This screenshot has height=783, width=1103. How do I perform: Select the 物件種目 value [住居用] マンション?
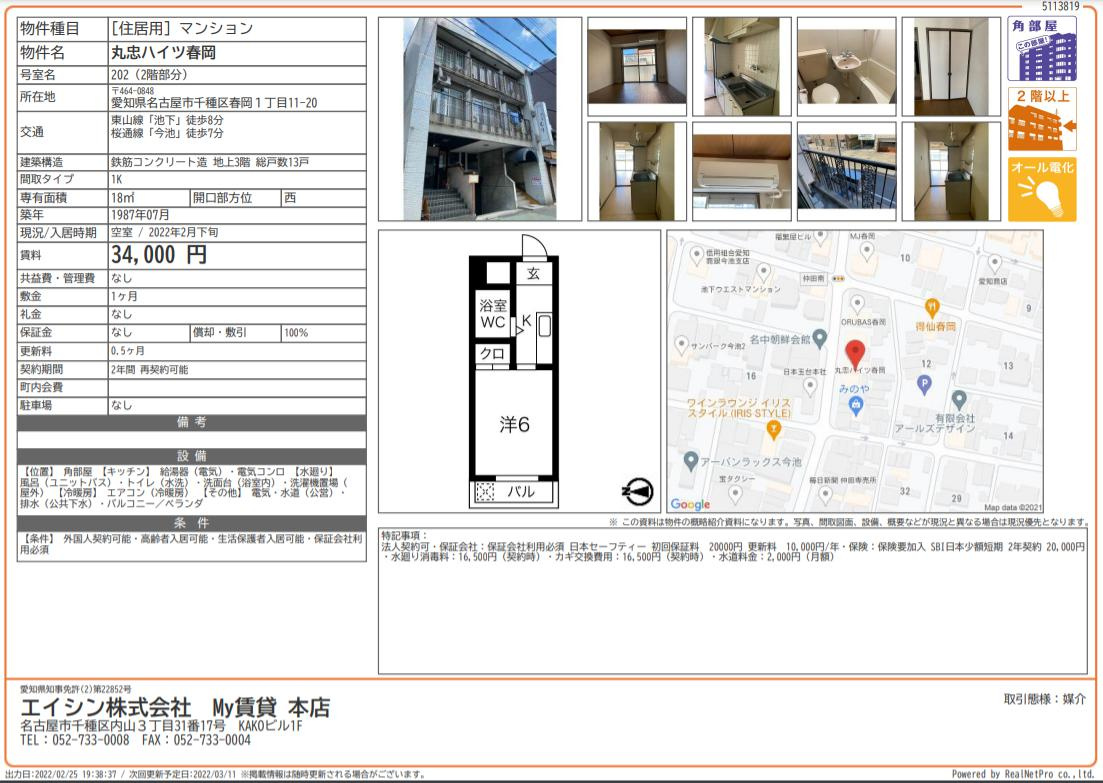181,29
